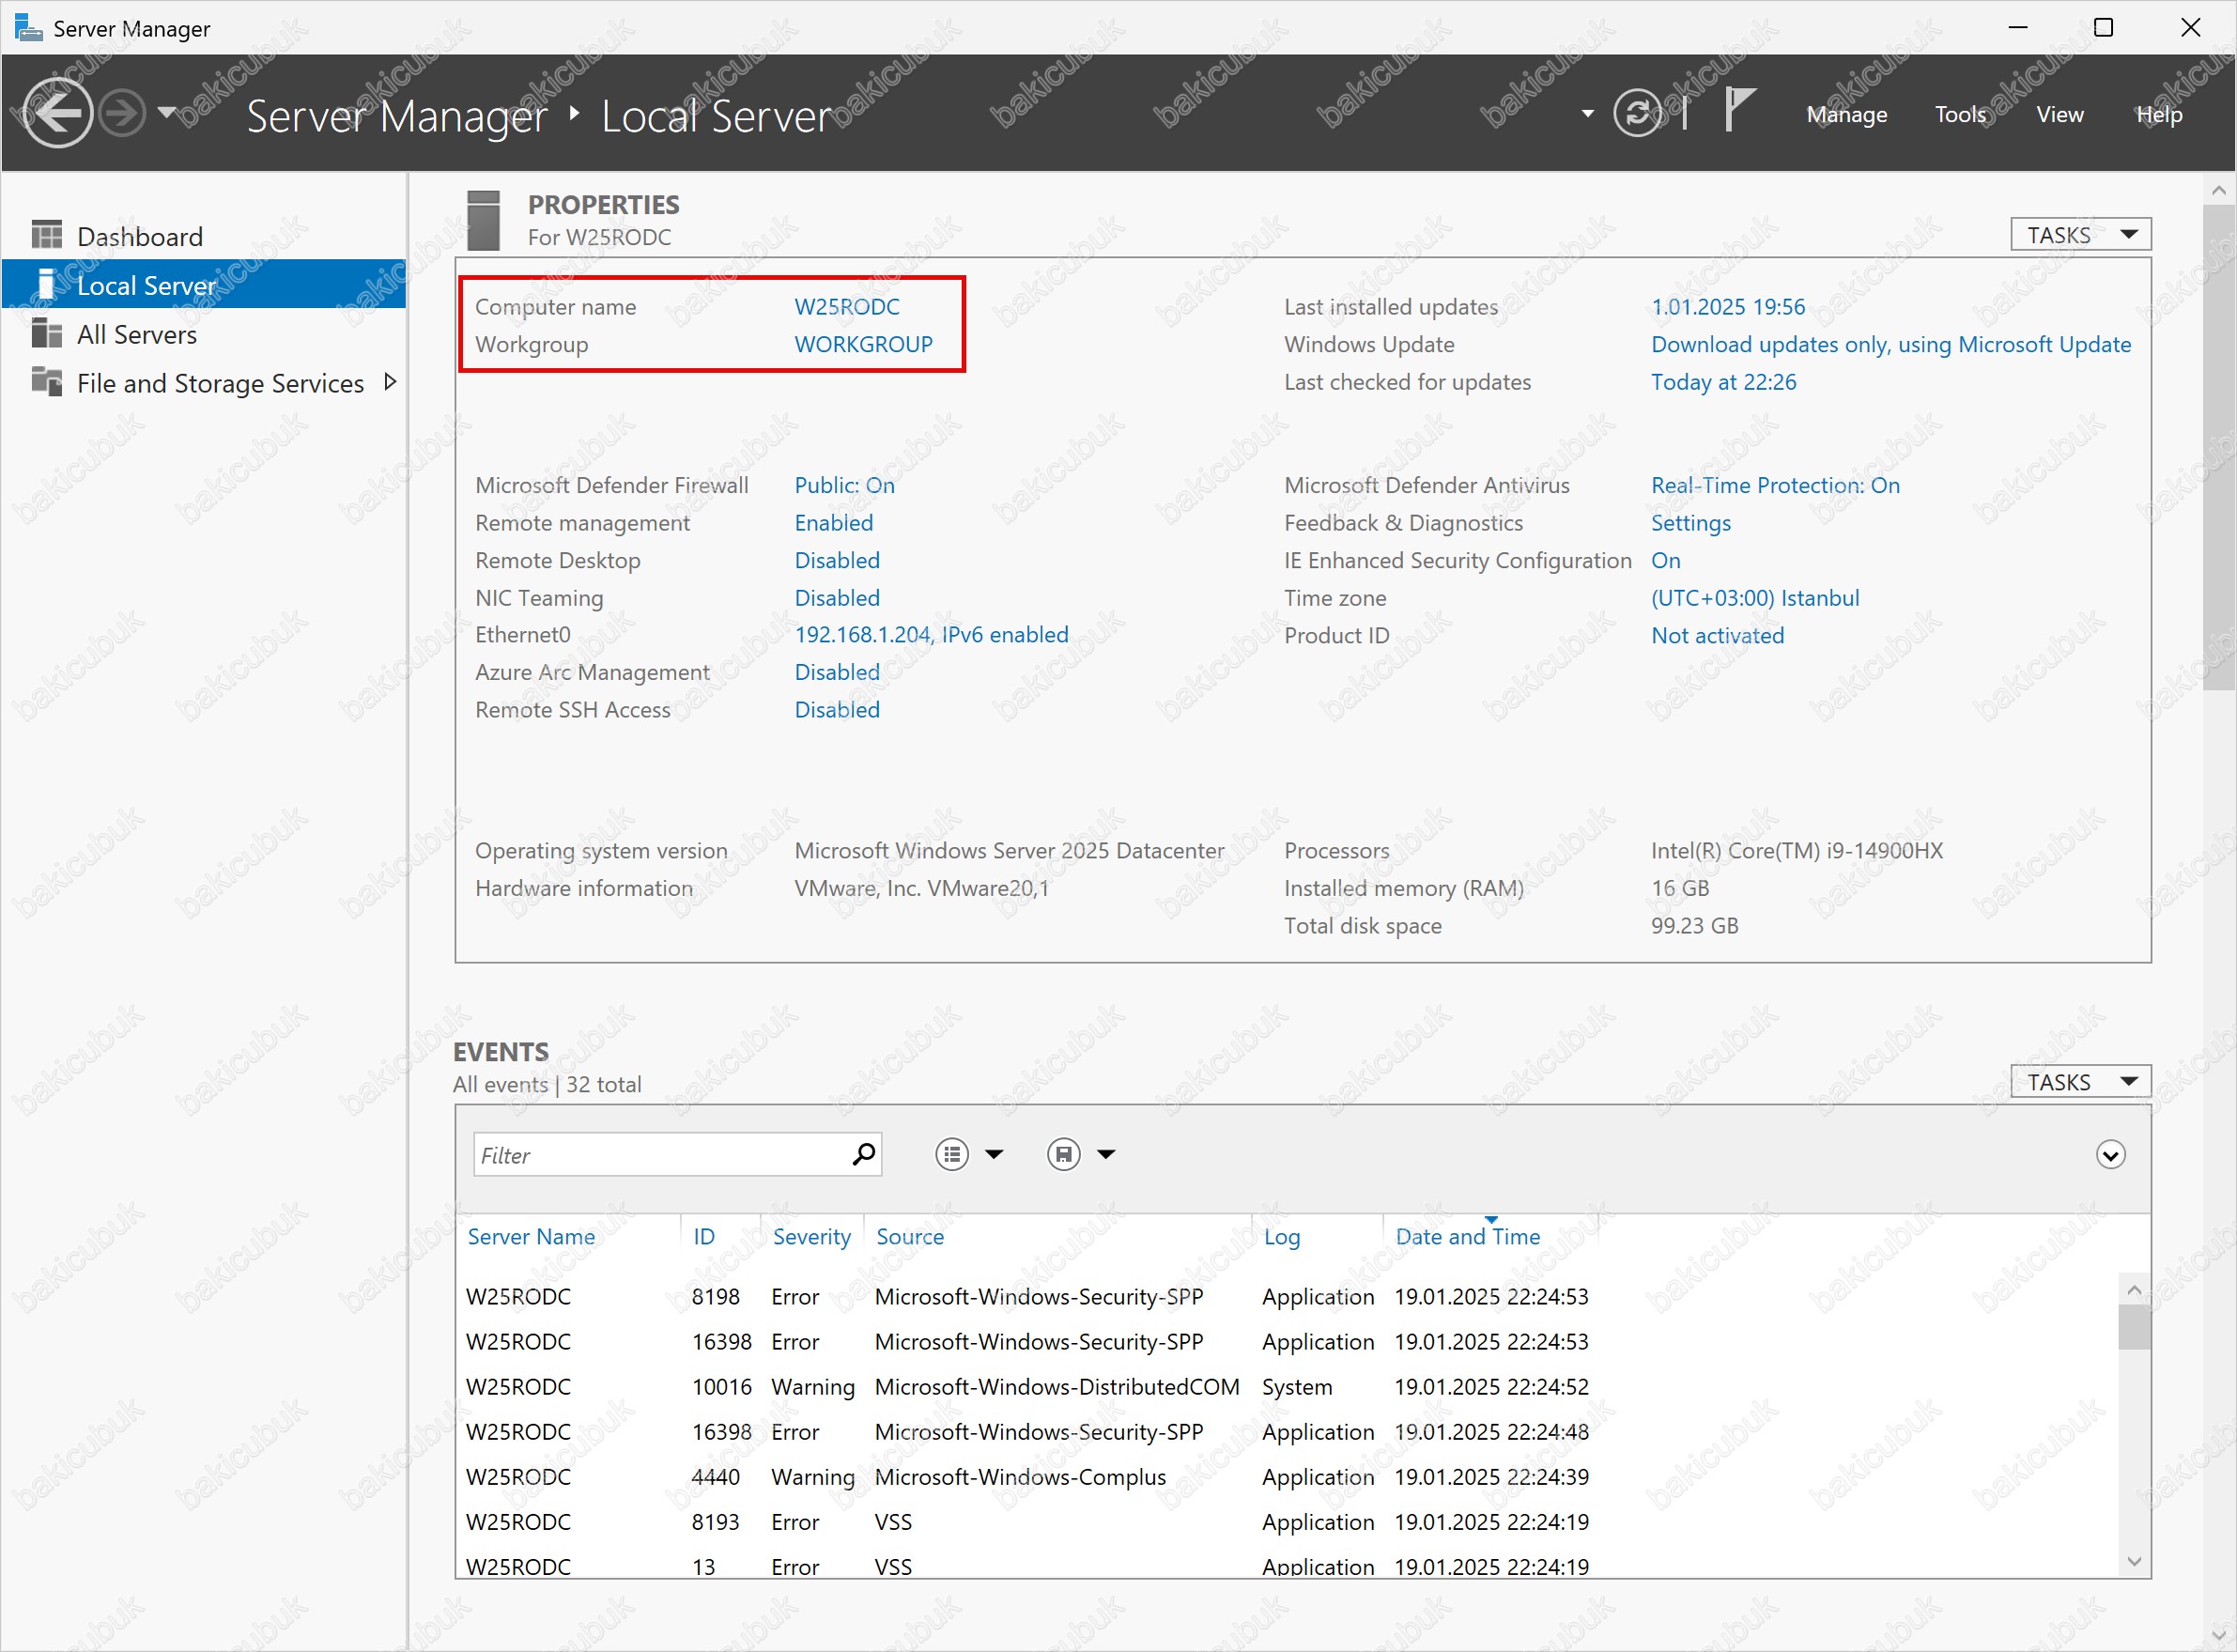Screen dimensions: 2237x1652
Task: Select event 4440 Complus warning row
Action: [x=1285, y=1476]
